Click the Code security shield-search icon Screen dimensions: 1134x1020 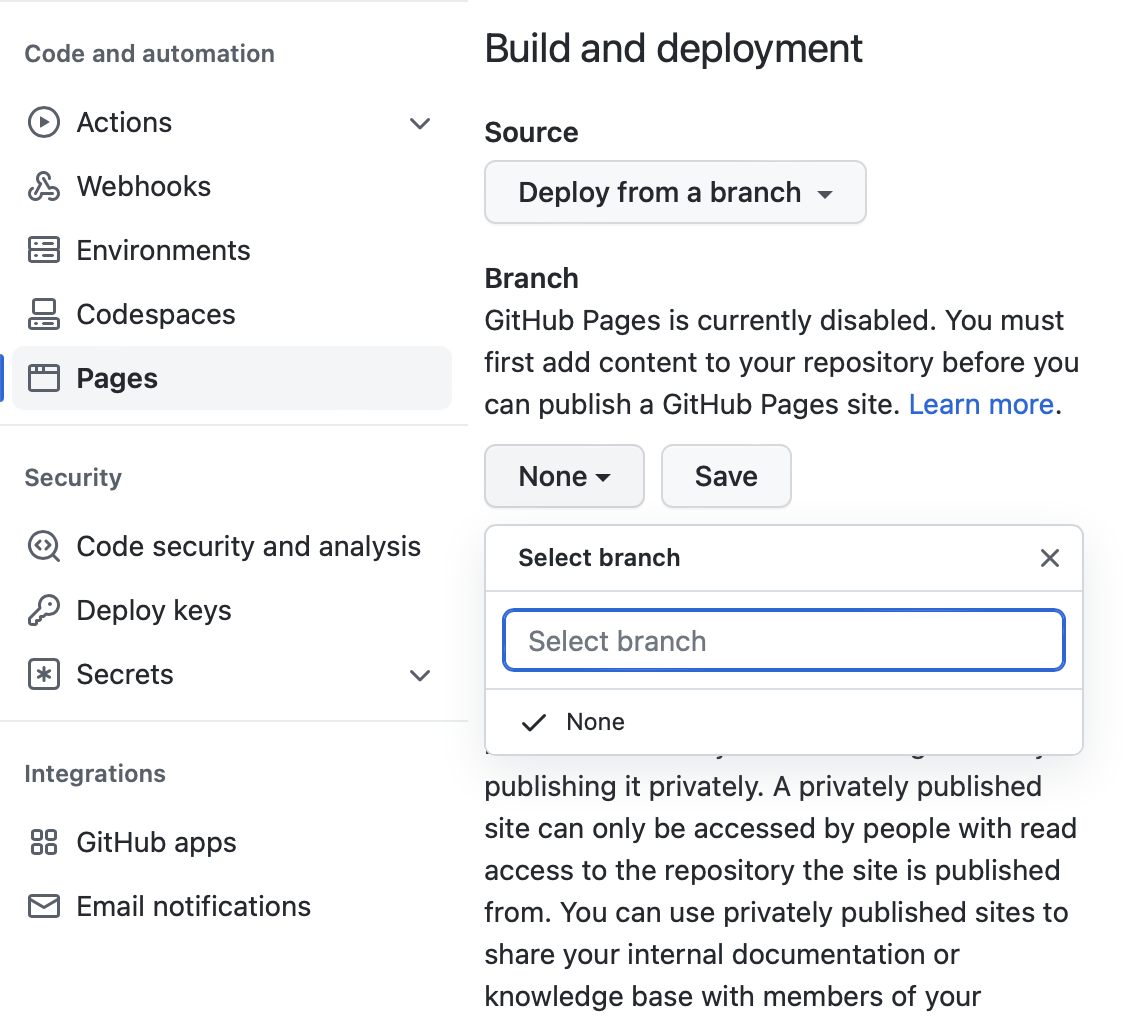point(43,546)
